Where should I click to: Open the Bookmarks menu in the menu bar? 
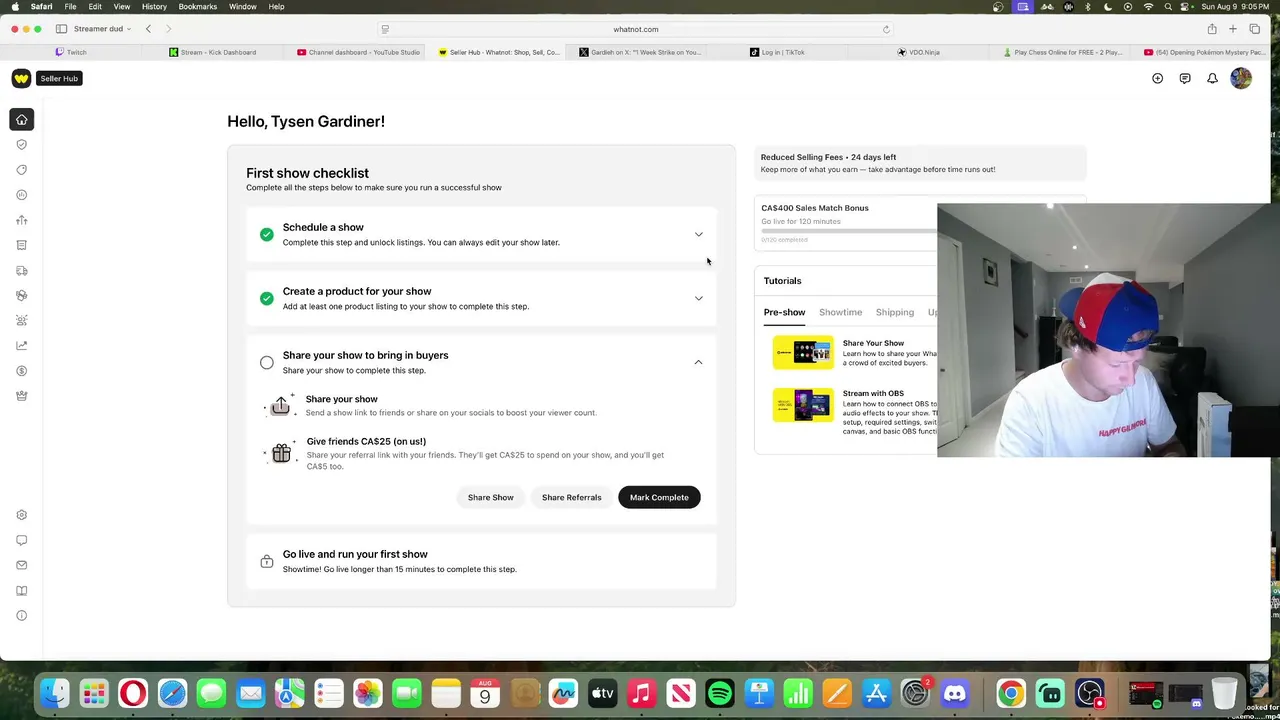point(198,7)
